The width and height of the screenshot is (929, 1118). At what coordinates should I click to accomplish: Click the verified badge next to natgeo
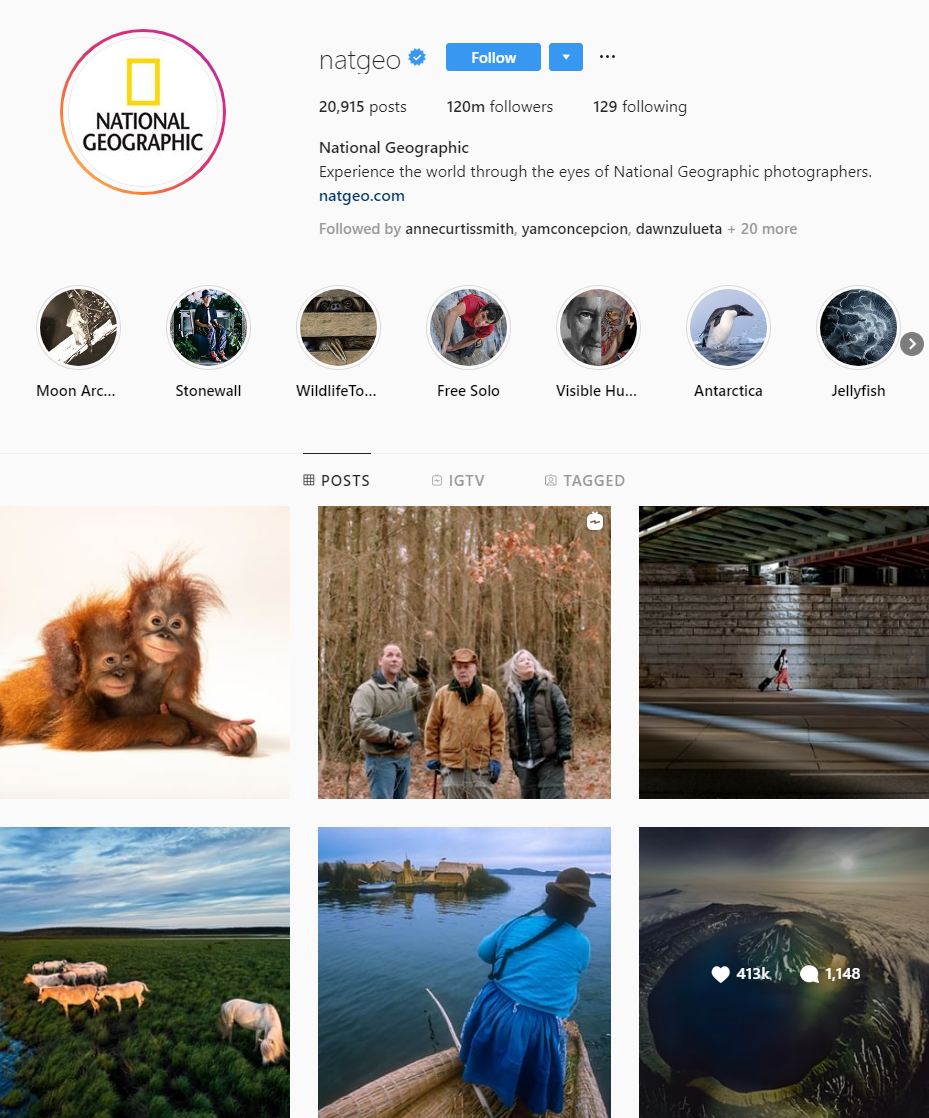pos(417,57)
